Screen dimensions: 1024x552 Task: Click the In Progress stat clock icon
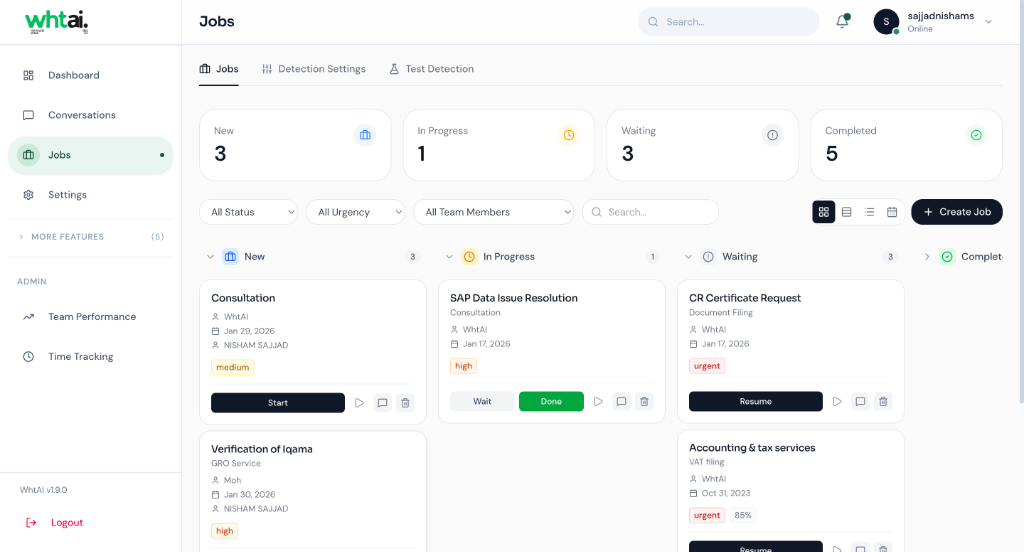(569, 135)
